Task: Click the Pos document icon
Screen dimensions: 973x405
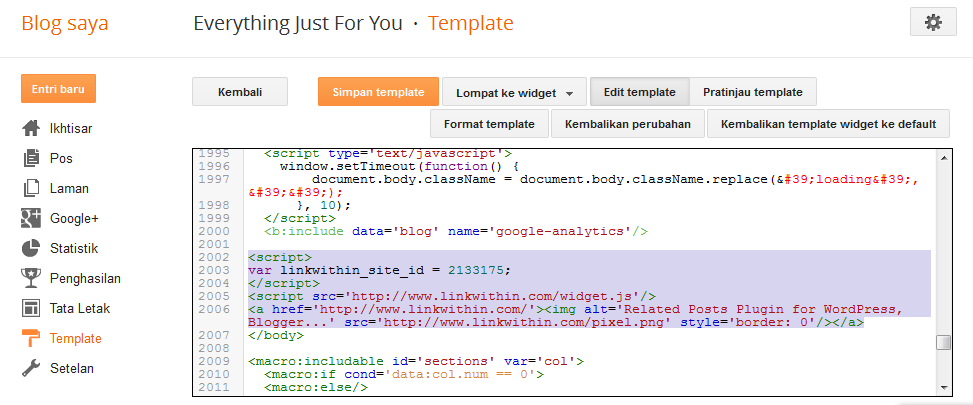Action: pyautogui.click(x=31, y=158)
